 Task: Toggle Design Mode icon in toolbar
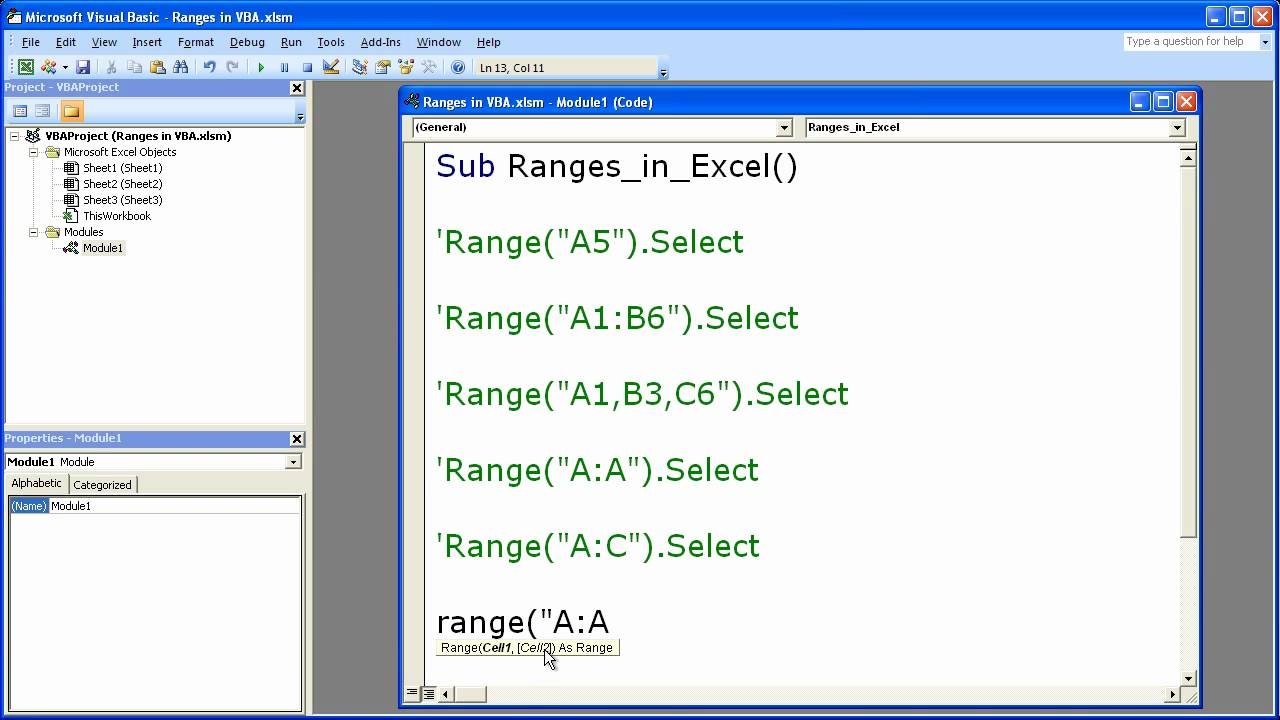331,67
